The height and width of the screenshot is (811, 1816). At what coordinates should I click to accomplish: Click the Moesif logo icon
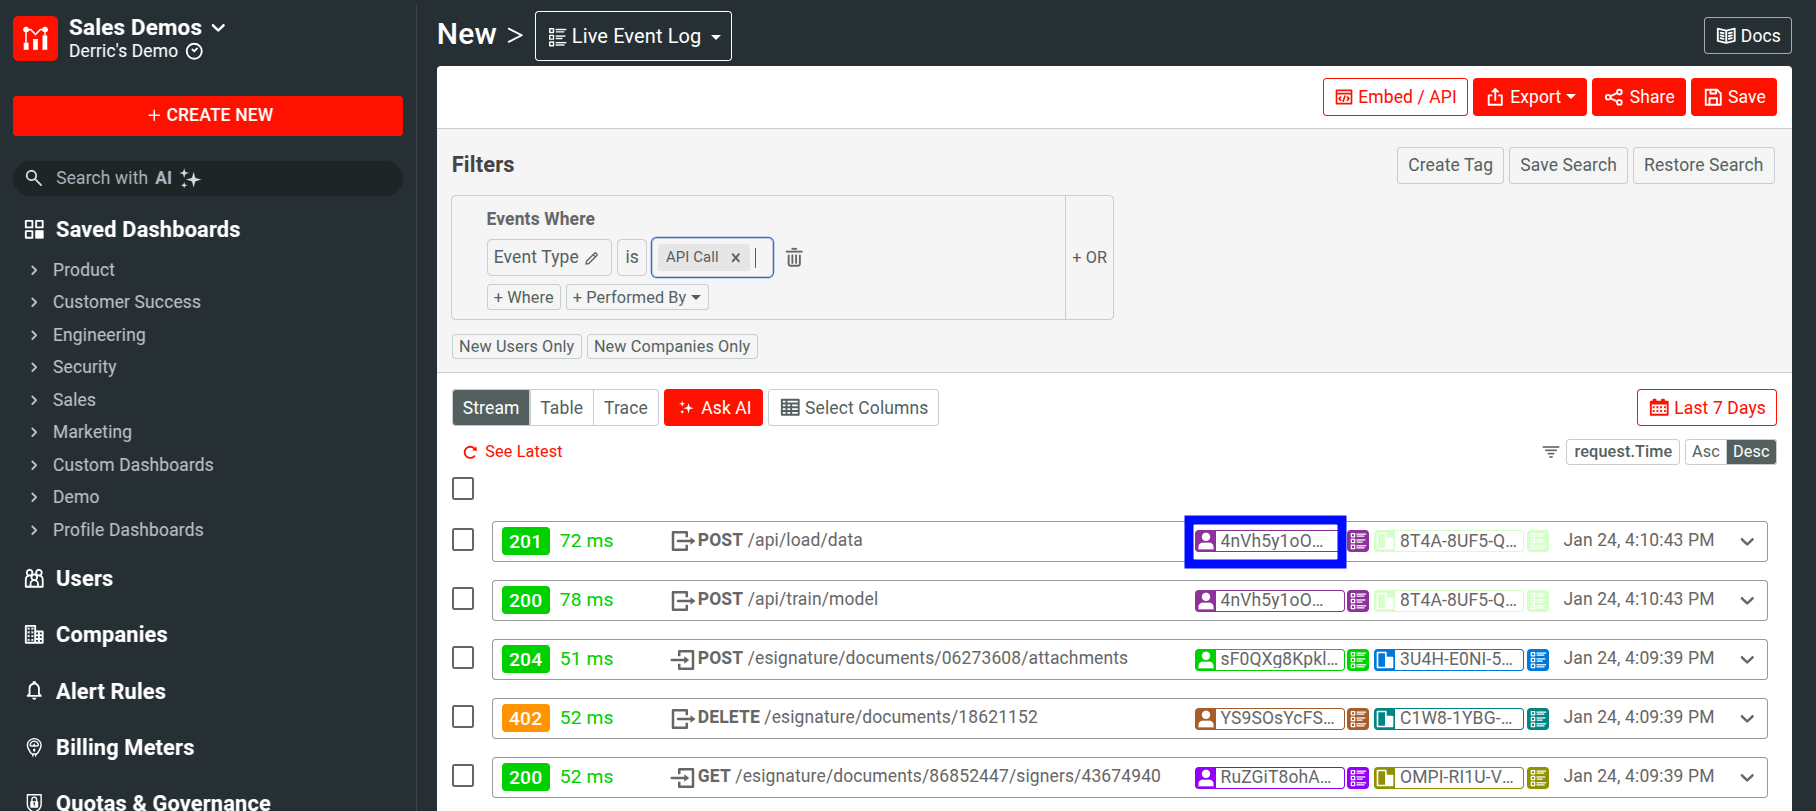pos(35,38)
